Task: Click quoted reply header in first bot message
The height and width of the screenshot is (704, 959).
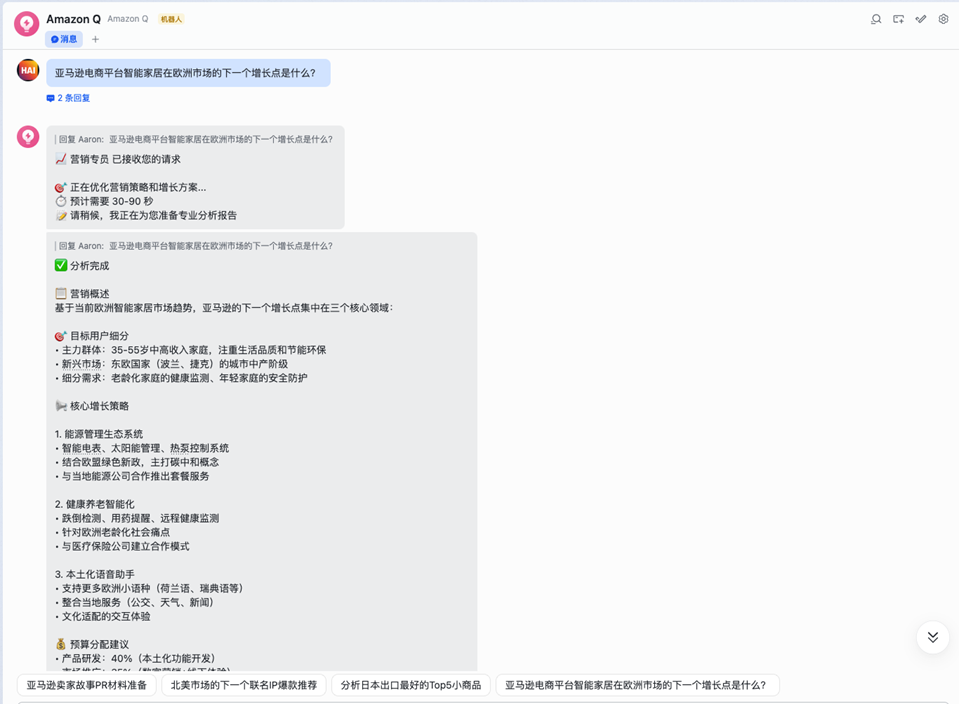Action: point(194,139)
